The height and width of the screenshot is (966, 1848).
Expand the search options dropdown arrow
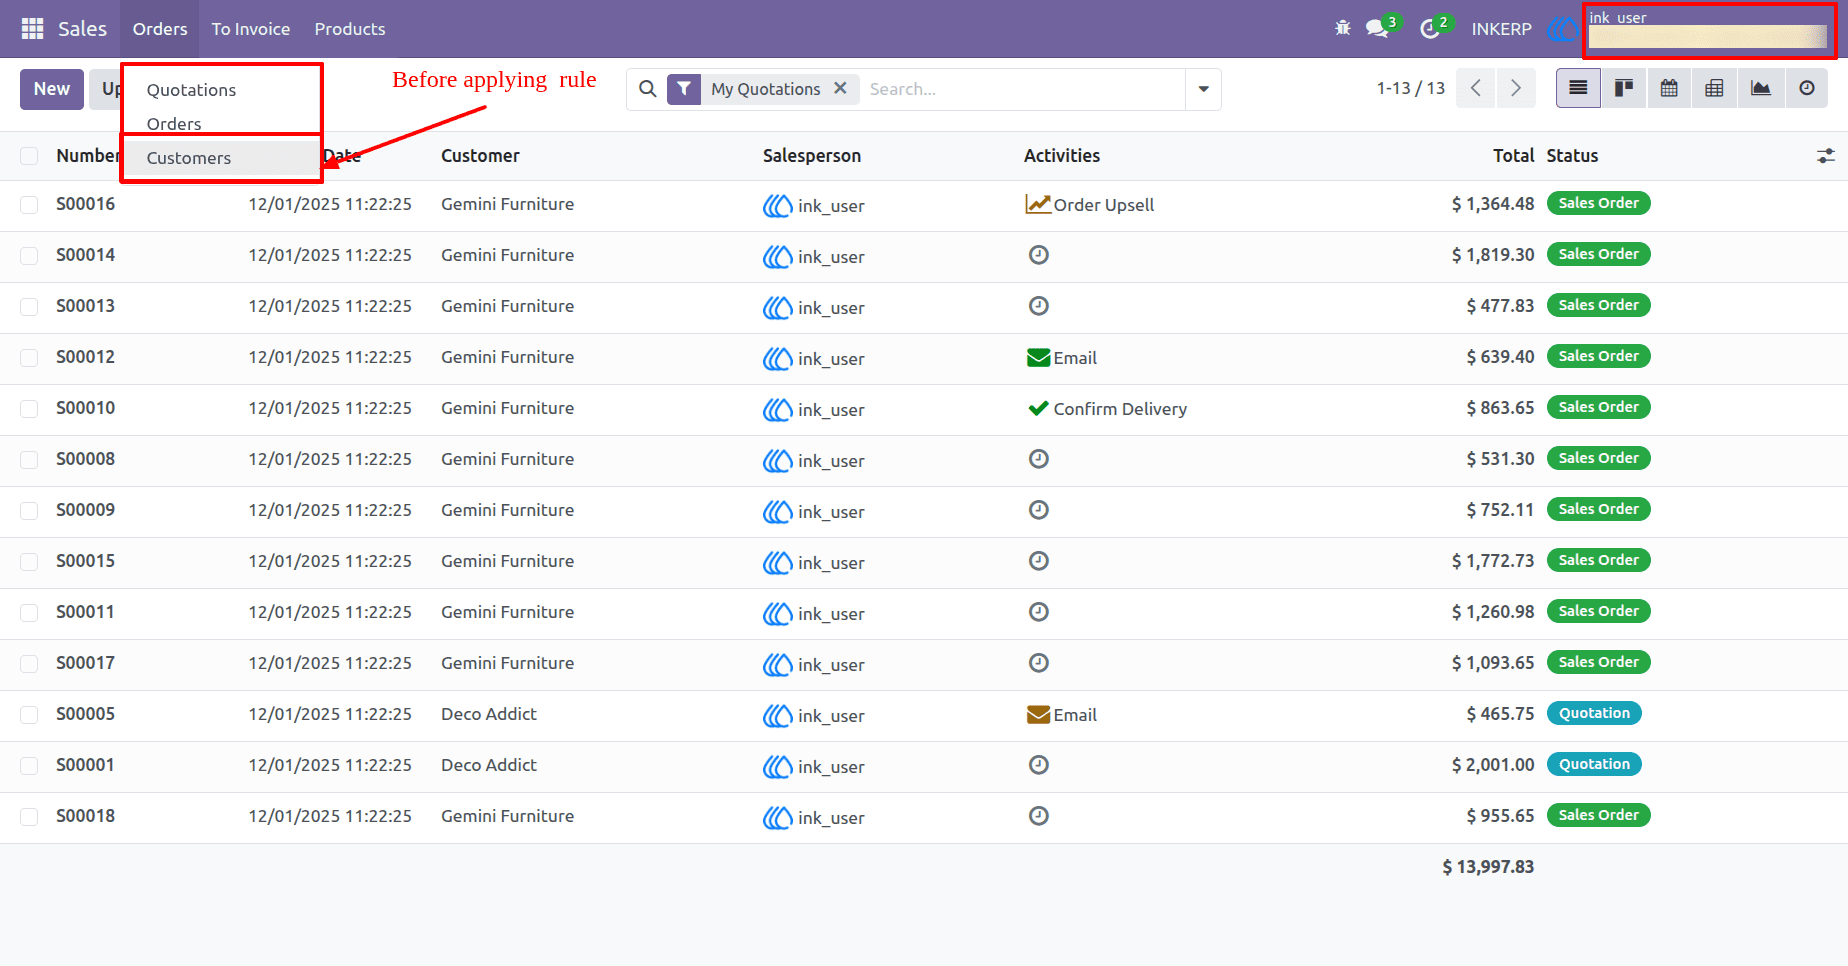(x=1203, y=89)
